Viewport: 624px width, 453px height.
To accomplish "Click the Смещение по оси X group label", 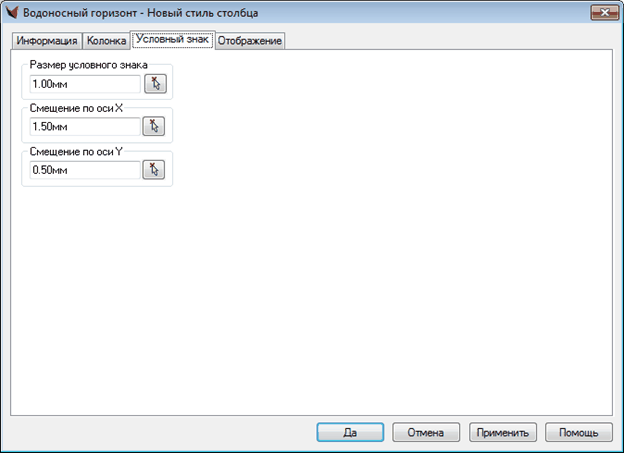I will (x=76, y=108).
